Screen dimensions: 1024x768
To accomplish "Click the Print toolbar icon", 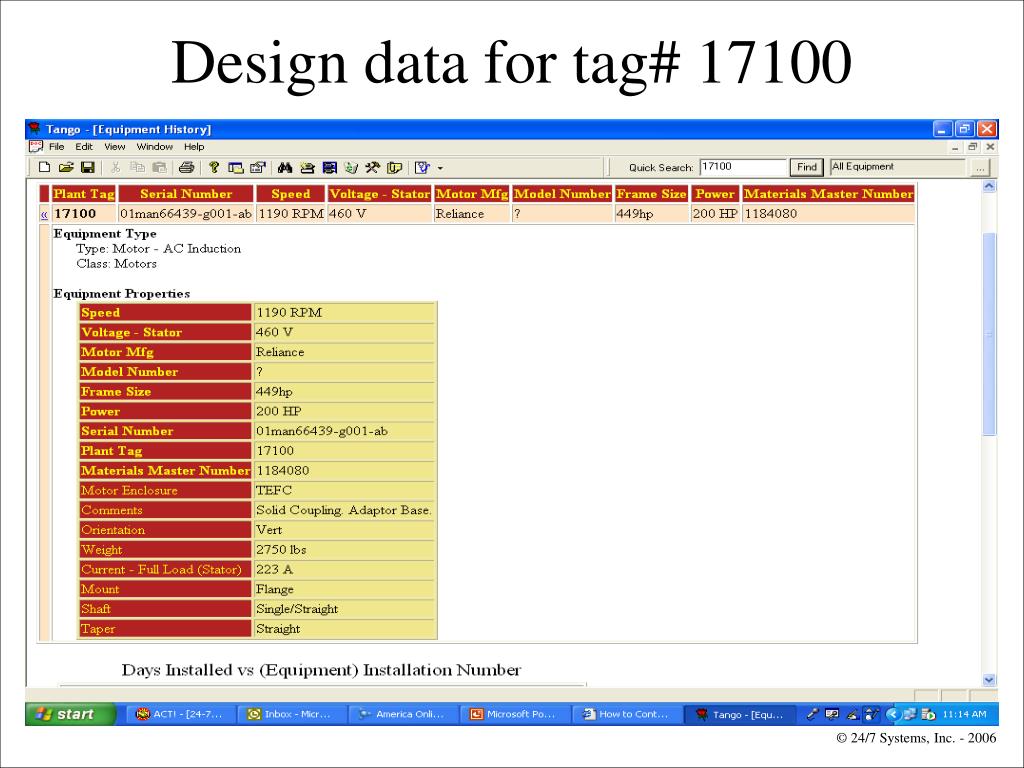I will (186, 167).
